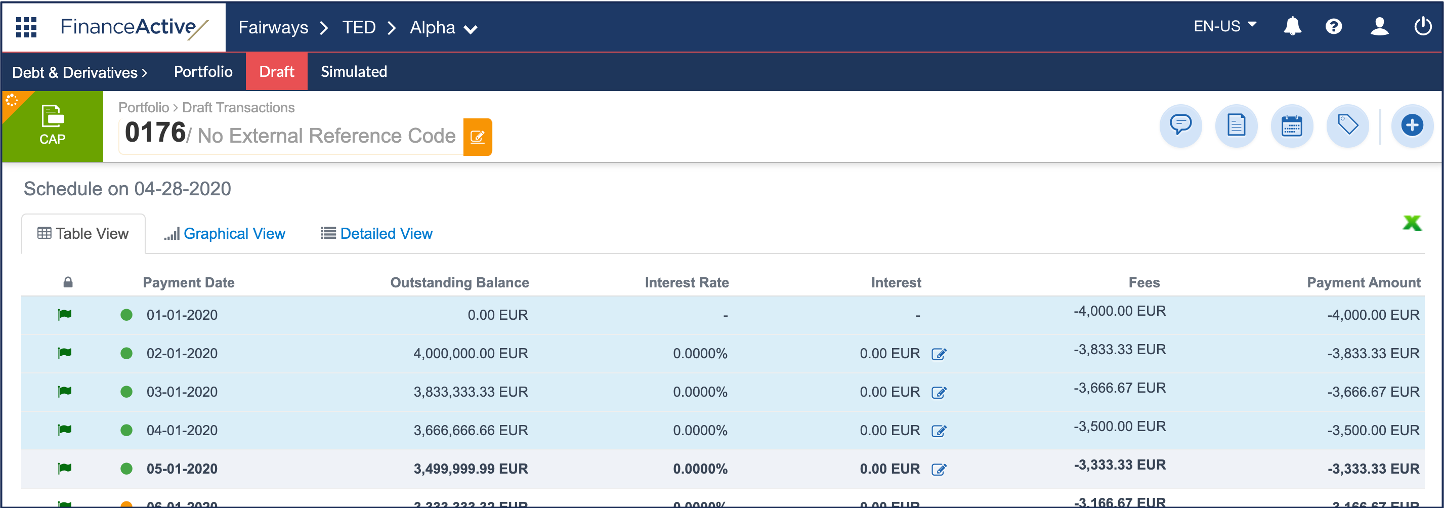
Task: Select Fairways in breadcrumb
Action: (273, 28)
